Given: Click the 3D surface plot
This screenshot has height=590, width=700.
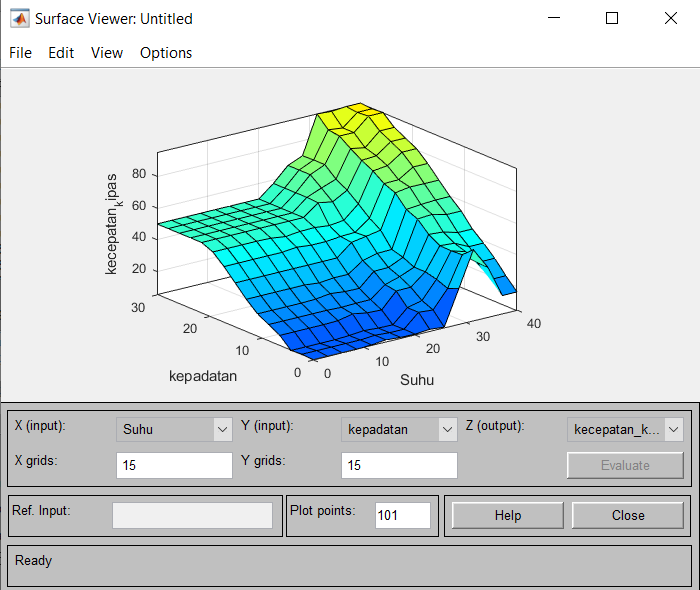Looking at the screenshot, I should [337, 232].
